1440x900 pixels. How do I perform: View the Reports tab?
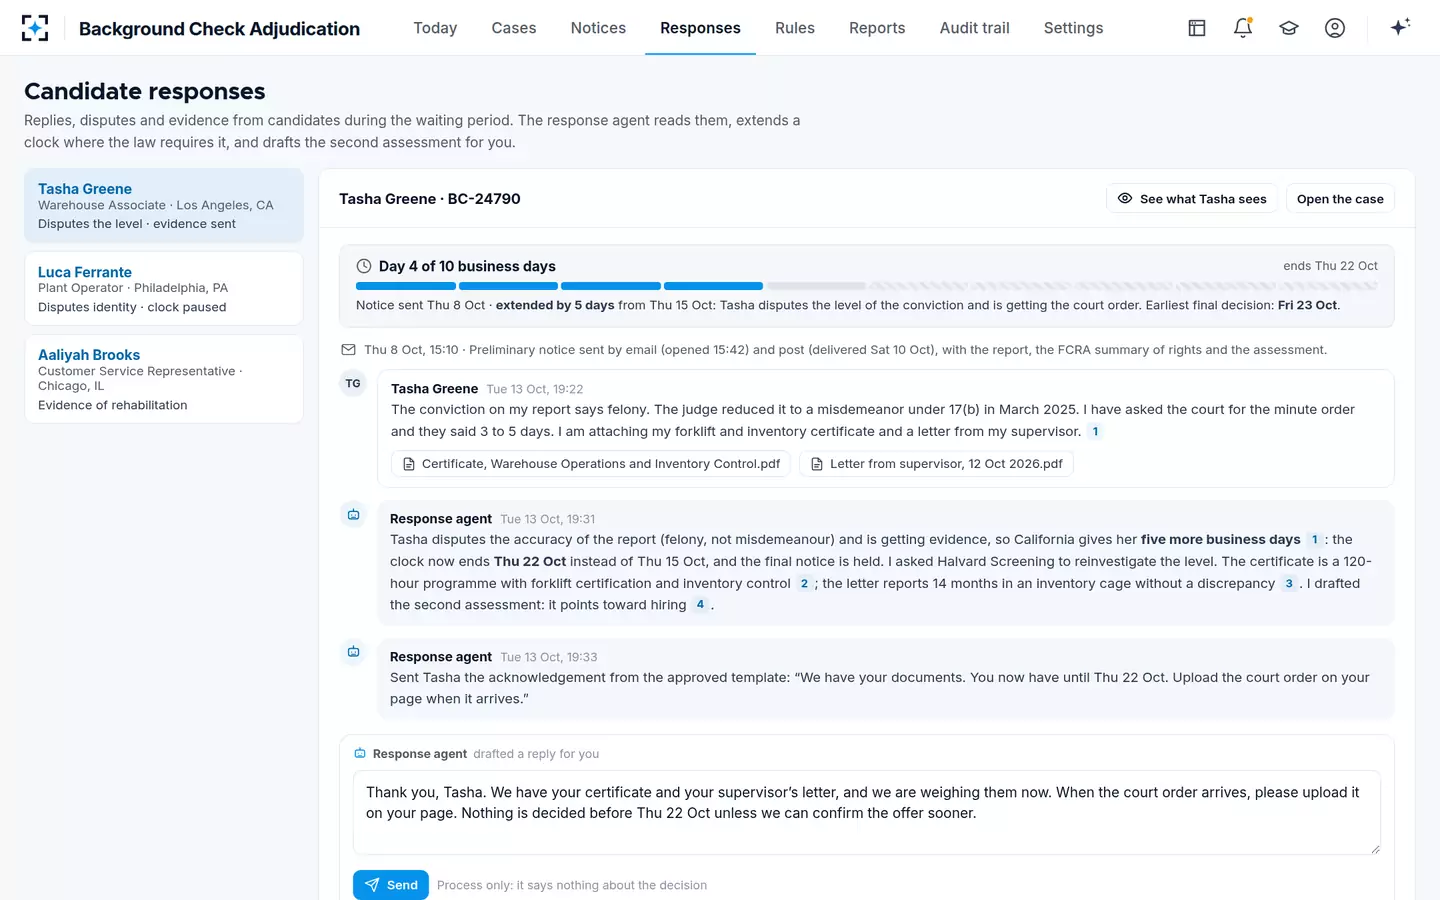pyautogui.click(x=877, y=28)
